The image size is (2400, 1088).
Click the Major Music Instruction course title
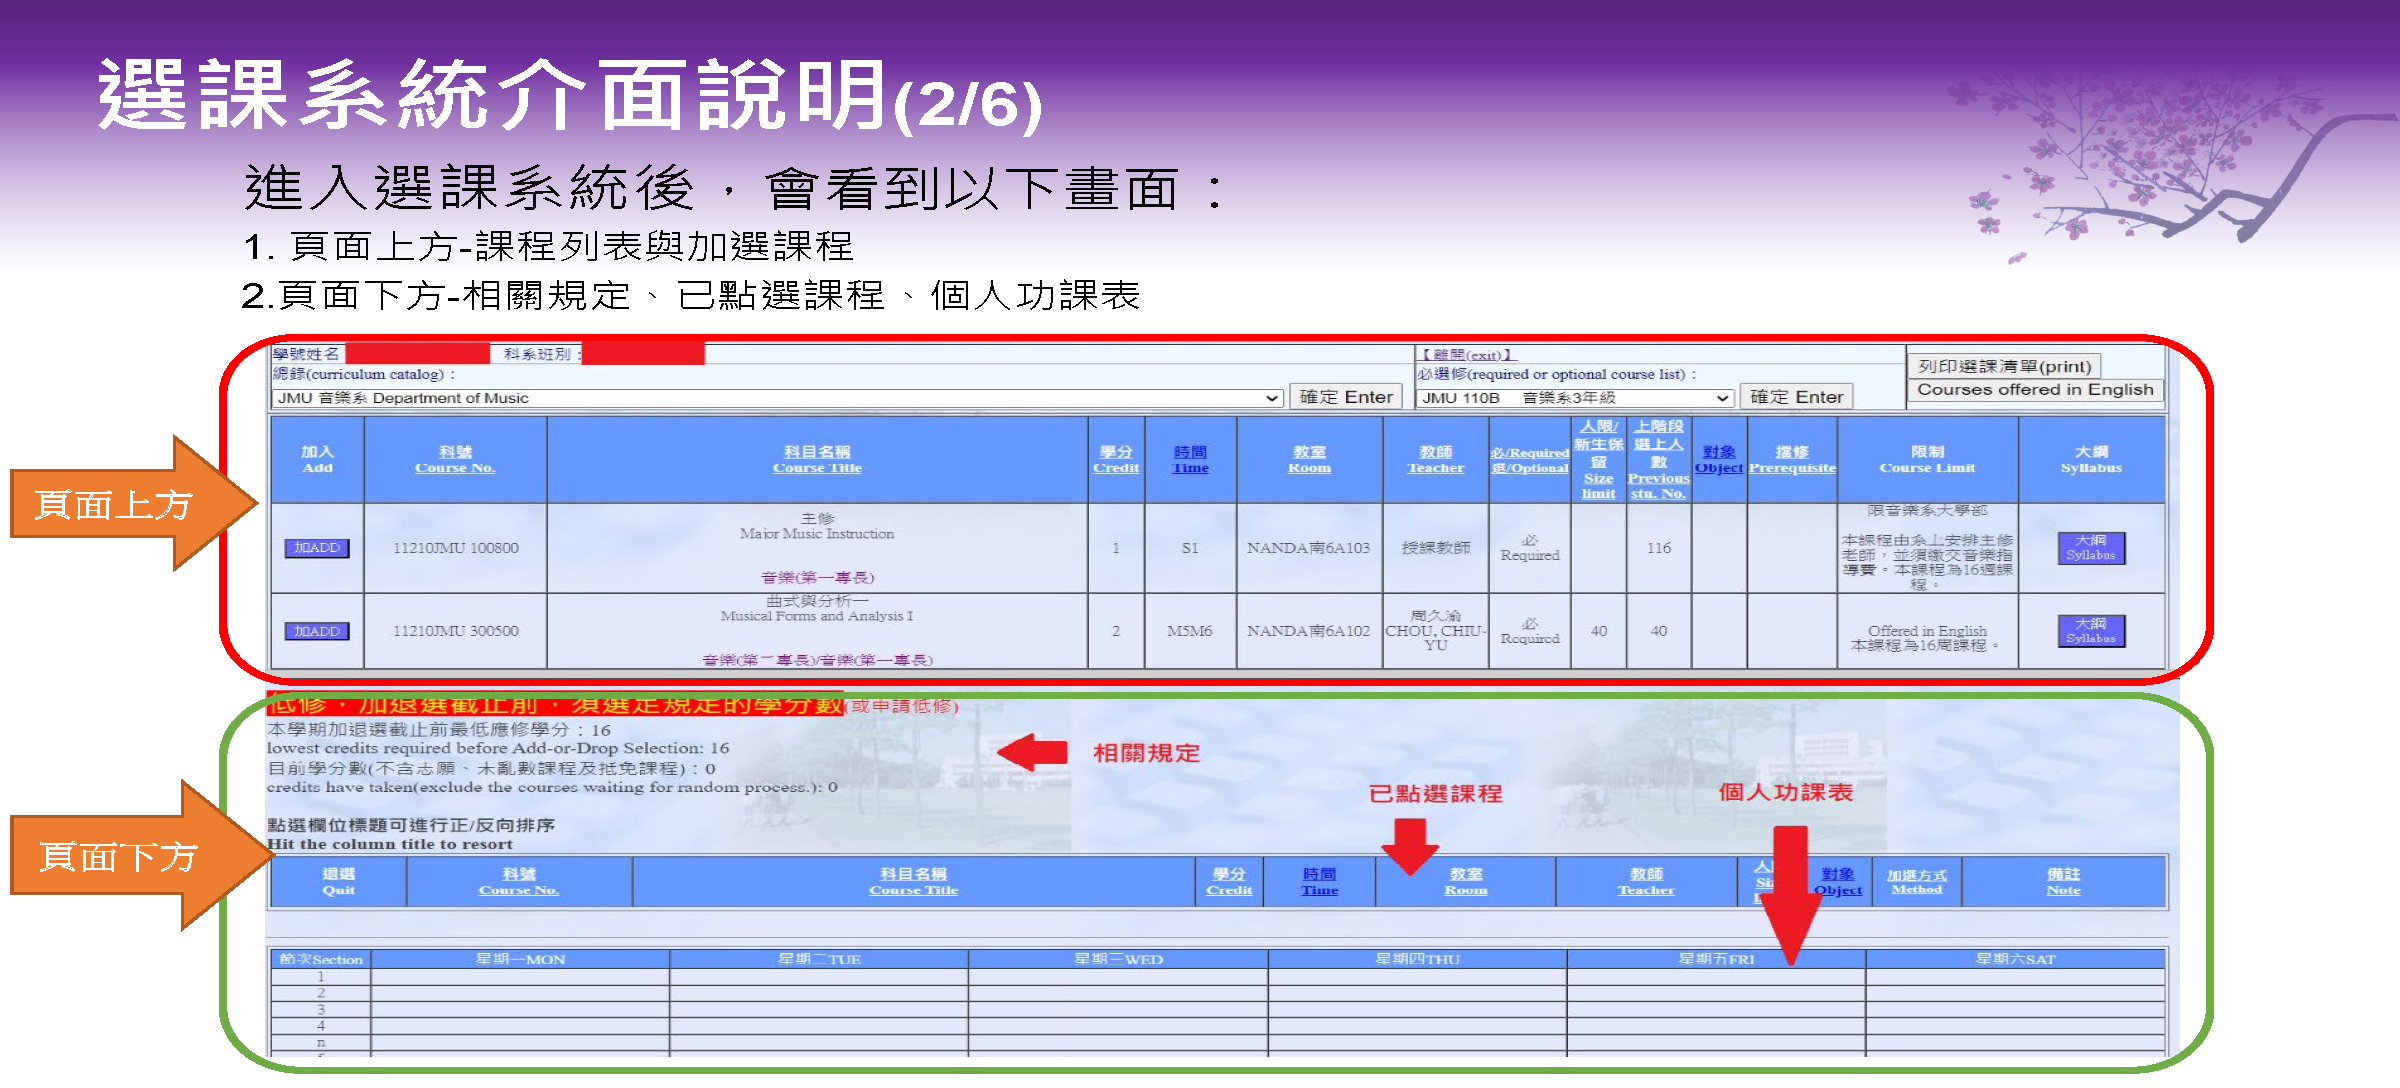click(817, 534)
